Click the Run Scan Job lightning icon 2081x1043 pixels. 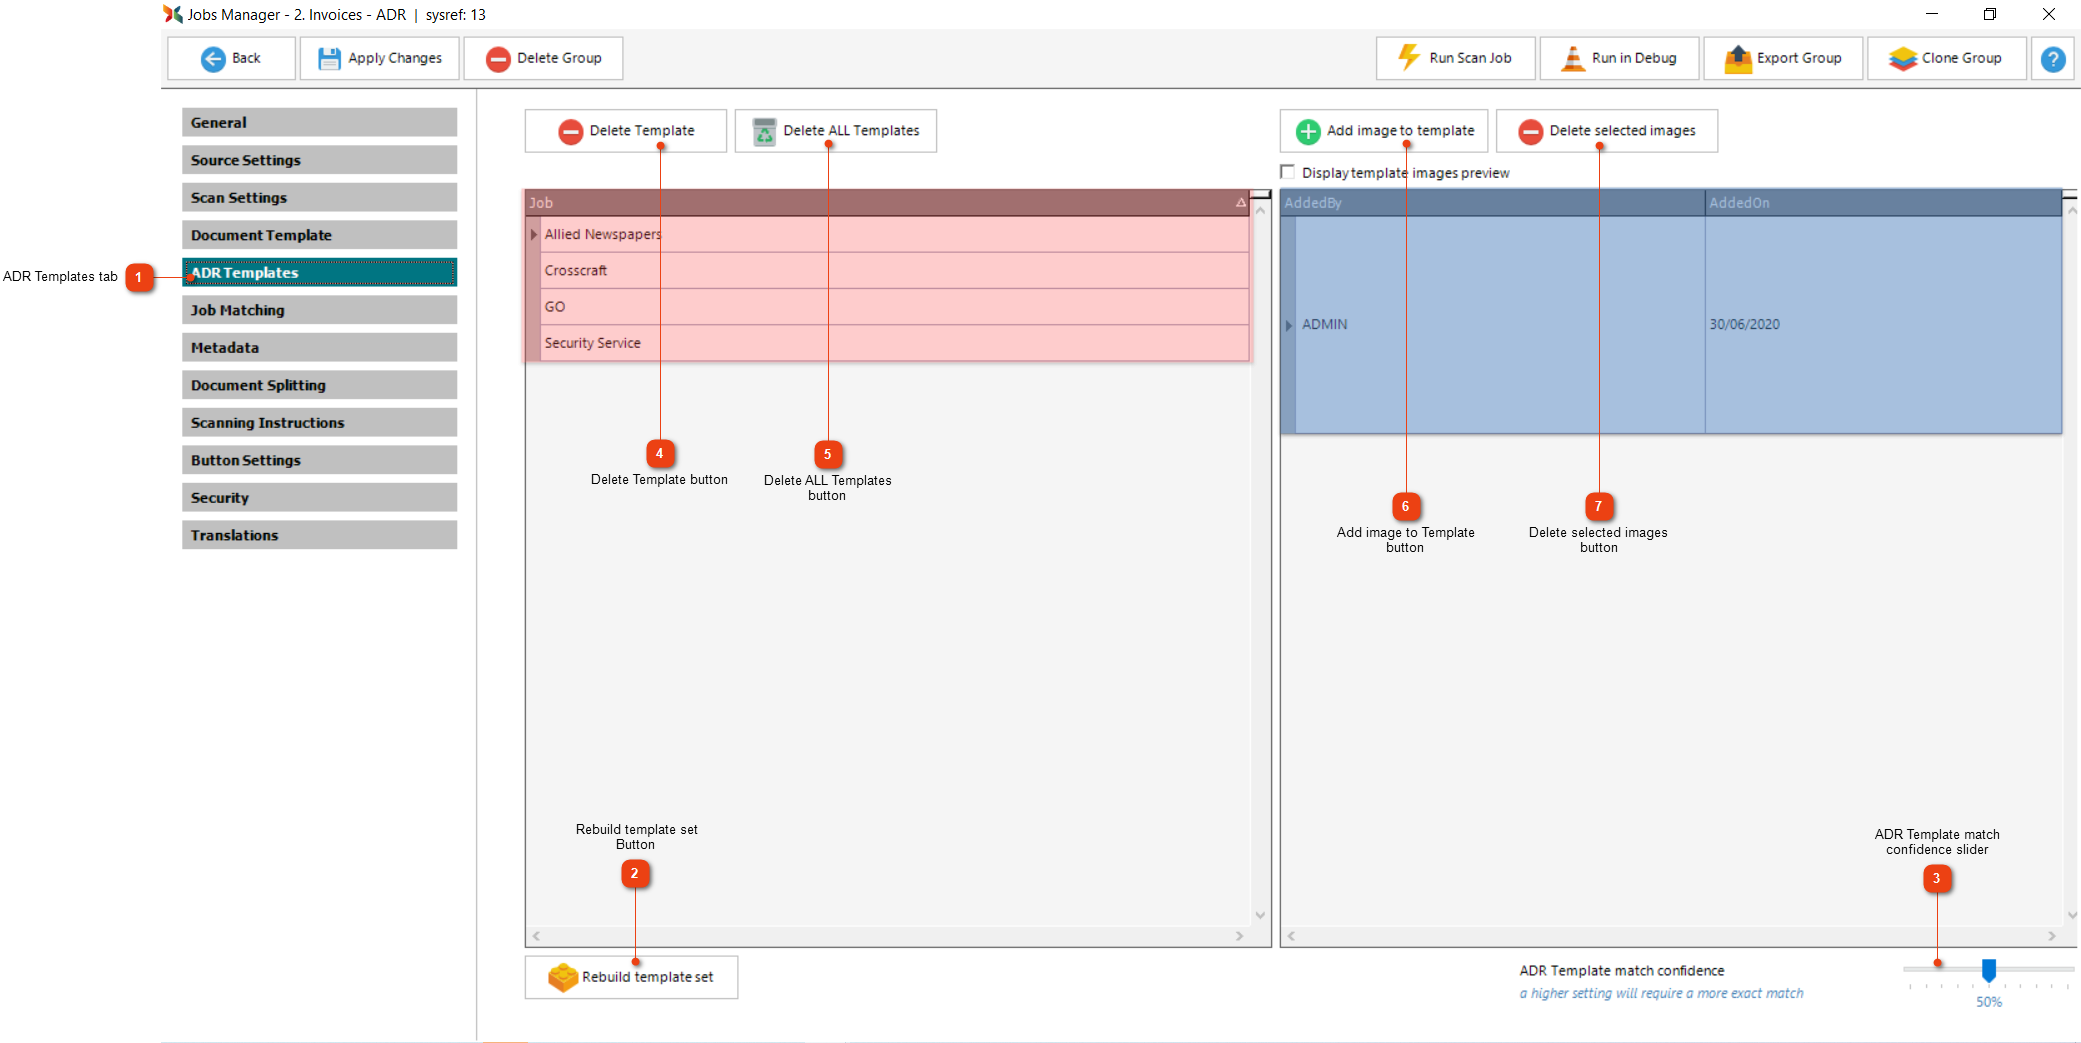pos(1409,58)
